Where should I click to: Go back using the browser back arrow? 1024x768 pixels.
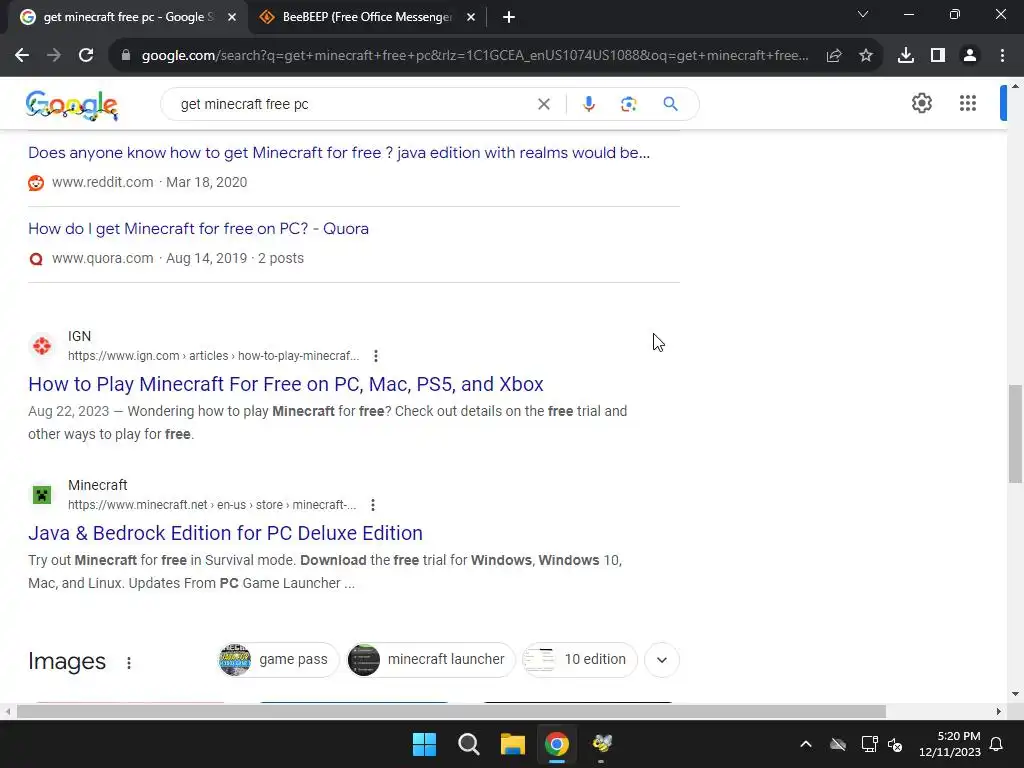tap(22, 56)
